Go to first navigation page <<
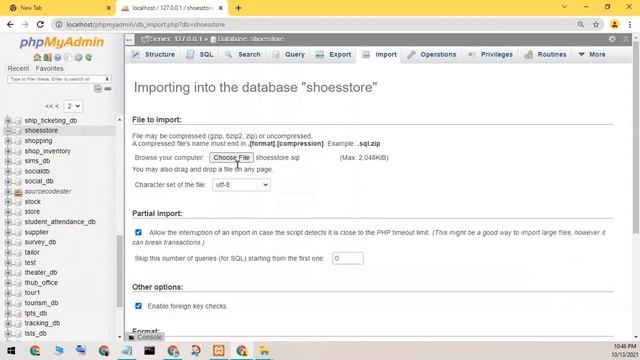Screen dimensions: 640x360 49,106
